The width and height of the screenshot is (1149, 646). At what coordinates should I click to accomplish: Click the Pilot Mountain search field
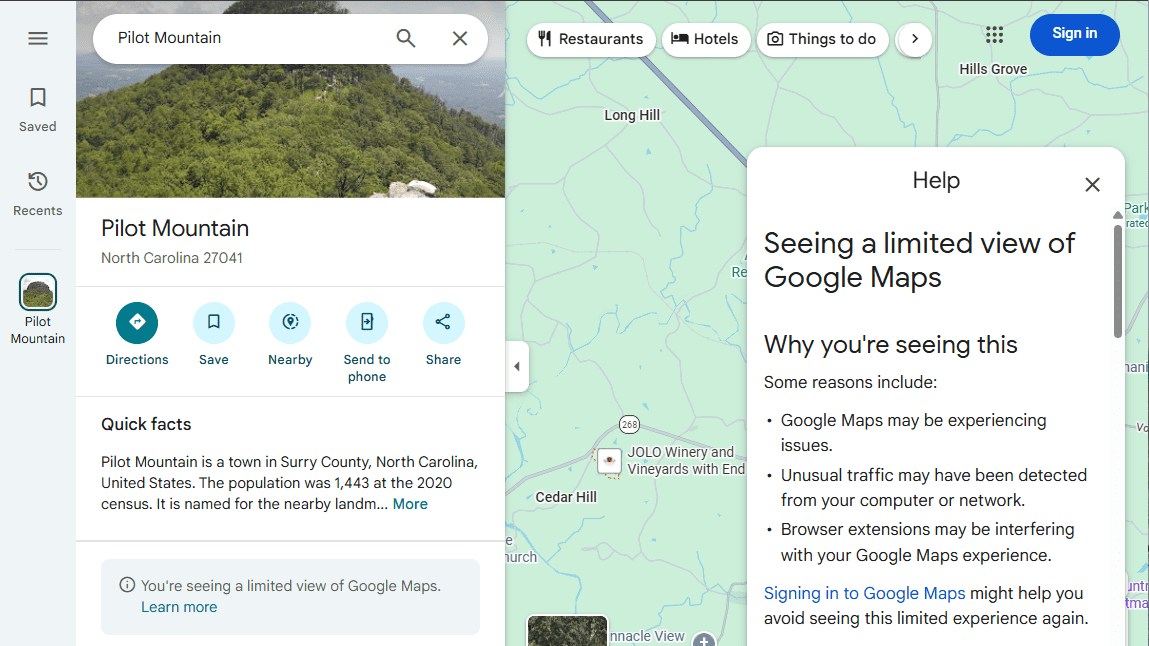pyautogui.click(x=250, y=39)
